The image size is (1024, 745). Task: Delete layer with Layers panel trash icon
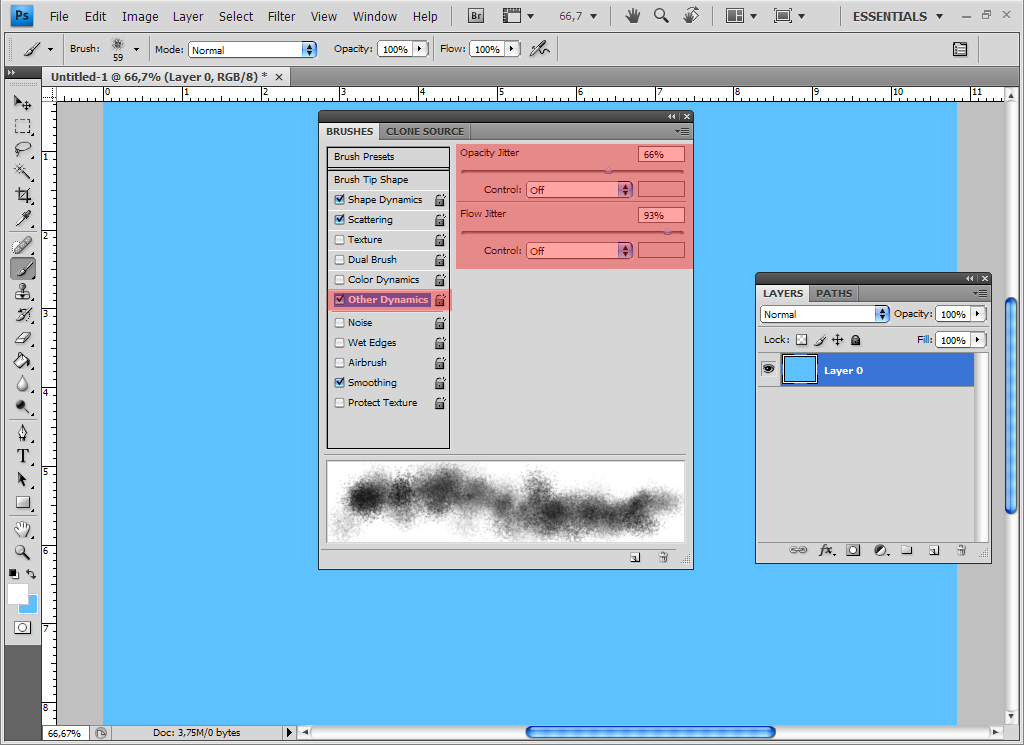click(x=961, y=550)
